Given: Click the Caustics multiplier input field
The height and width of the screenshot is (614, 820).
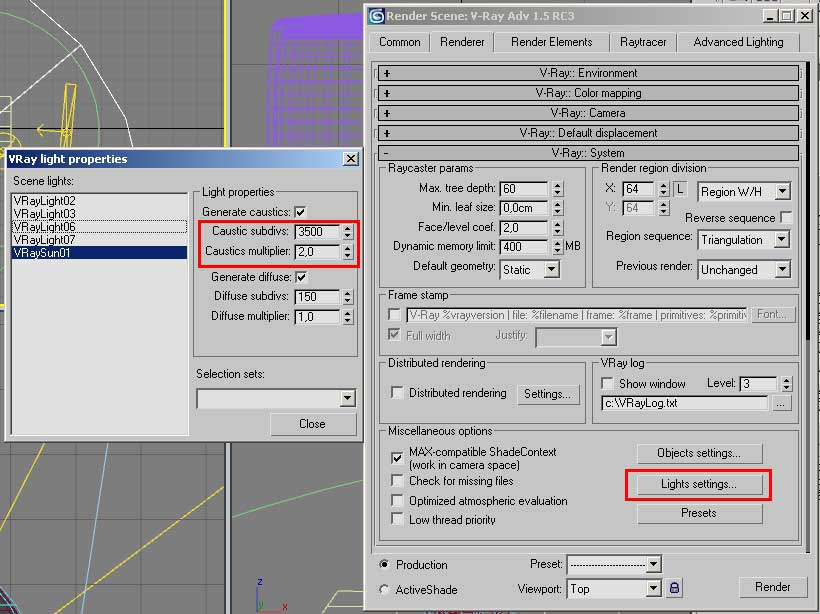Looking at the screenshot, I should pyautogui.click(x=317, y=252).
